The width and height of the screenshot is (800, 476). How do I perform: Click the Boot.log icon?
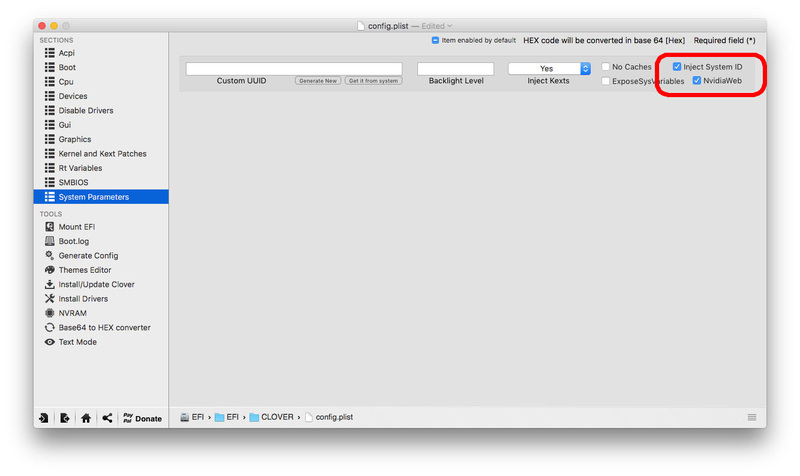[x=49, y=241]
